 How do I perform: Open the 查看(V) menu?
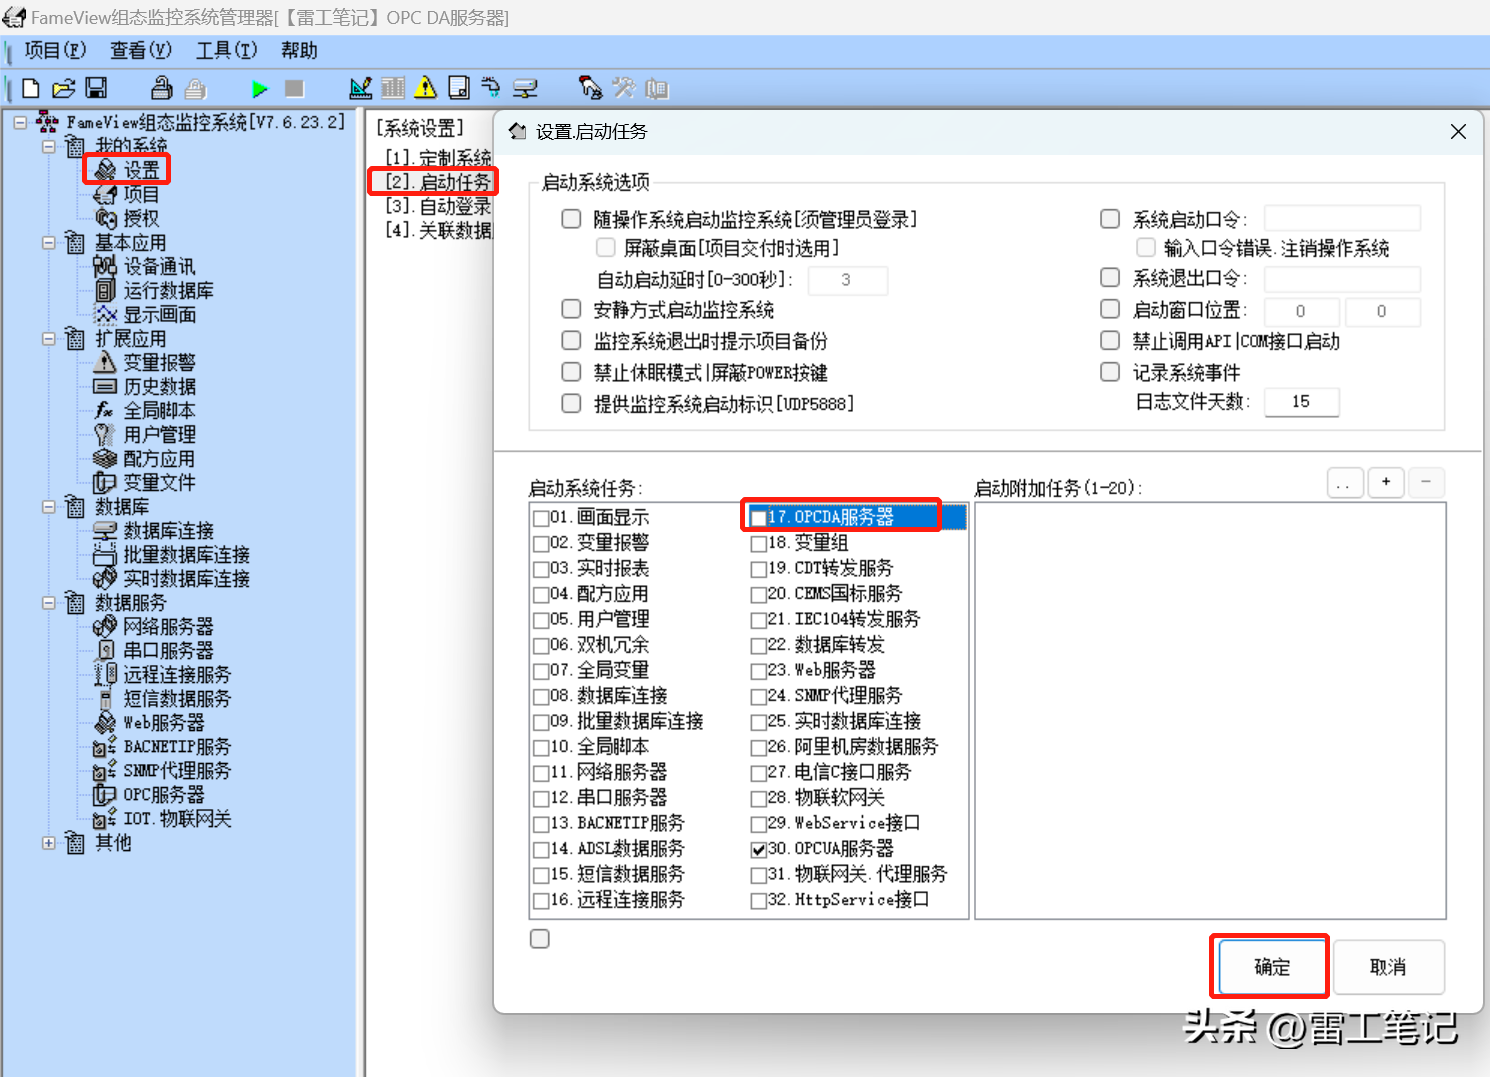point(140,50)
